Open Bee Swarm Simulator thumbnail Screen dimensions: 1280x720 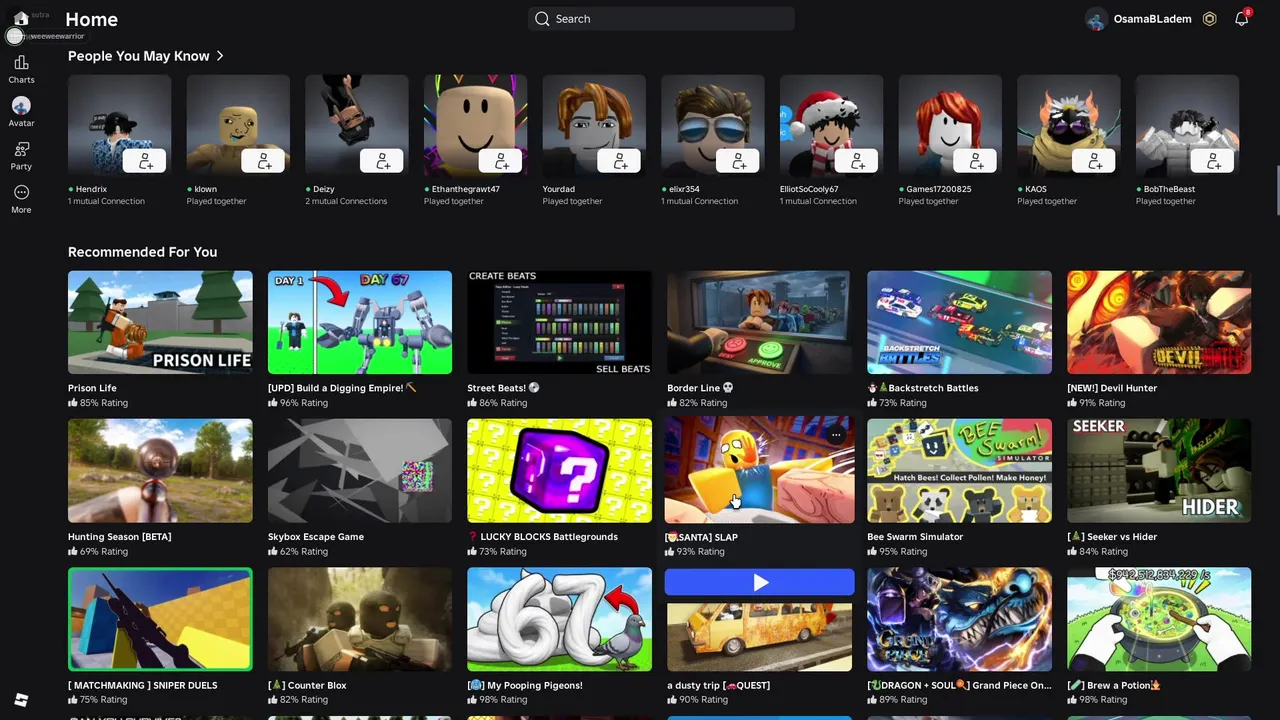(959, 471)
